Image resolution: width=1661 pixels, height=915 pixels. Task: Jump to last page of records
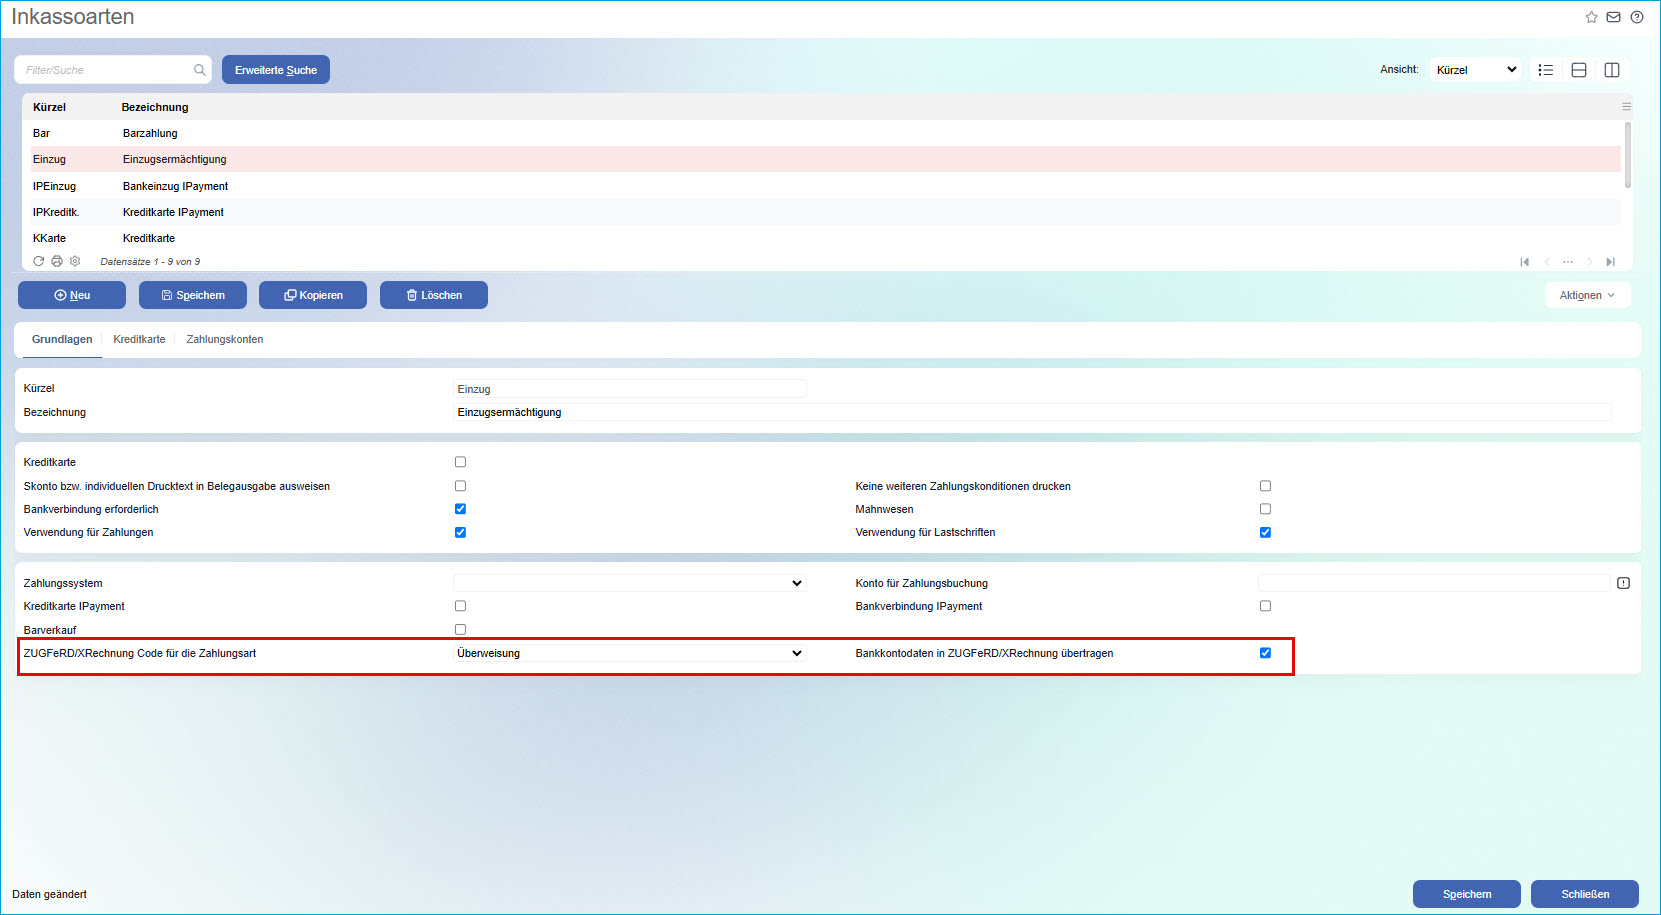point(1610,262)
